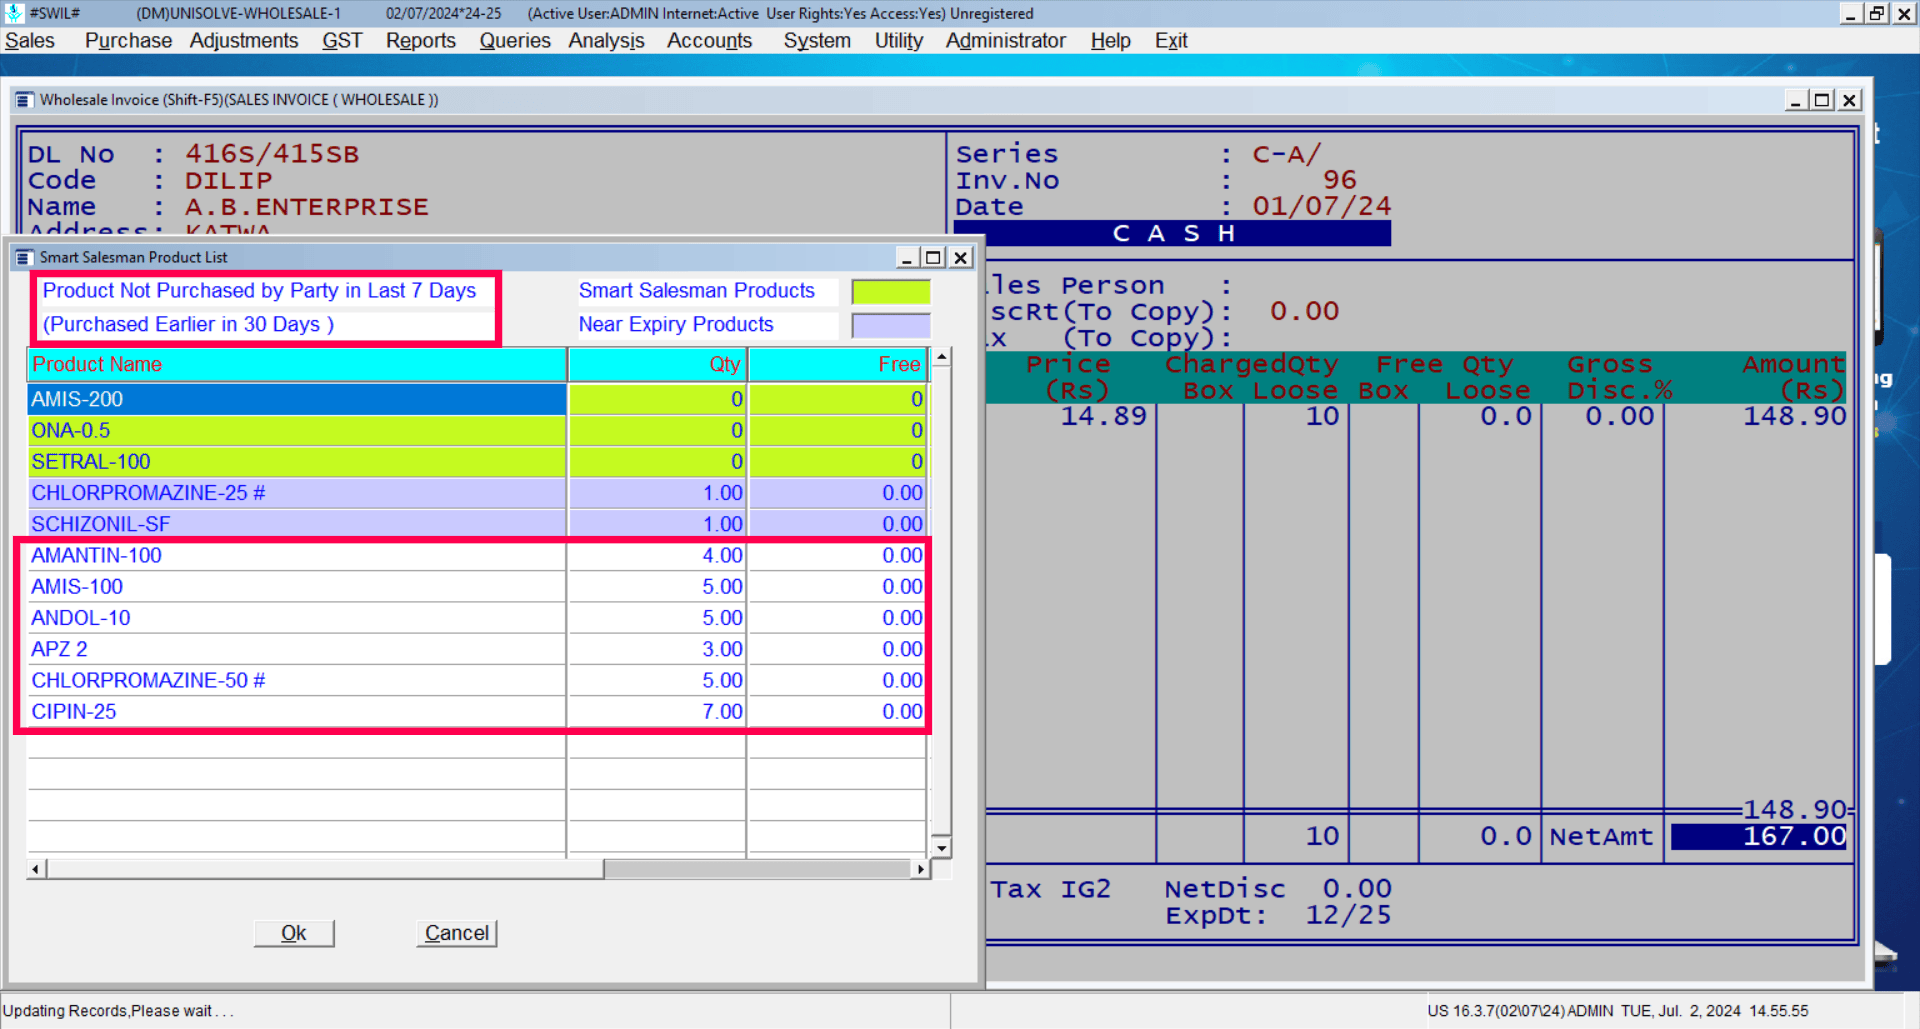1920x1029 pixels.
Task: Click the Smart Salesman Products label
Action: point(697,291)
